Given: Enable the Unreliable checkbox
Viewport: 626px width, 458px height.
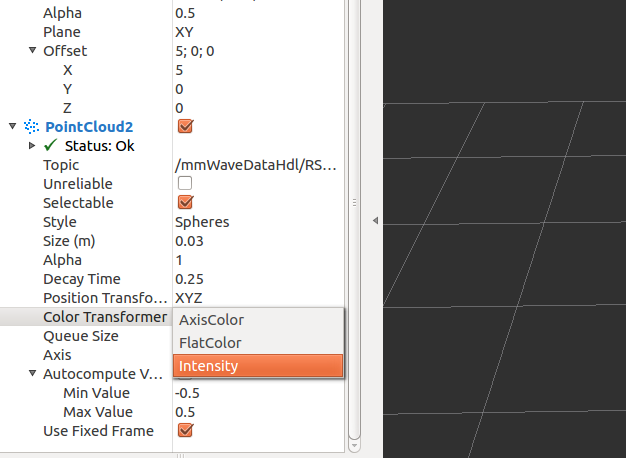Looking at the screenshot, I should (184, 184).
